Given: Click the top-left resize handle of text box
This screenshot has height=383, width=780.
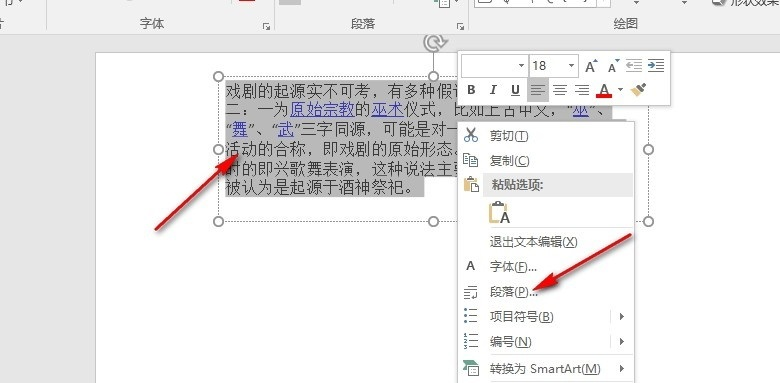Looking at the screenshot, I should point(218,77).
